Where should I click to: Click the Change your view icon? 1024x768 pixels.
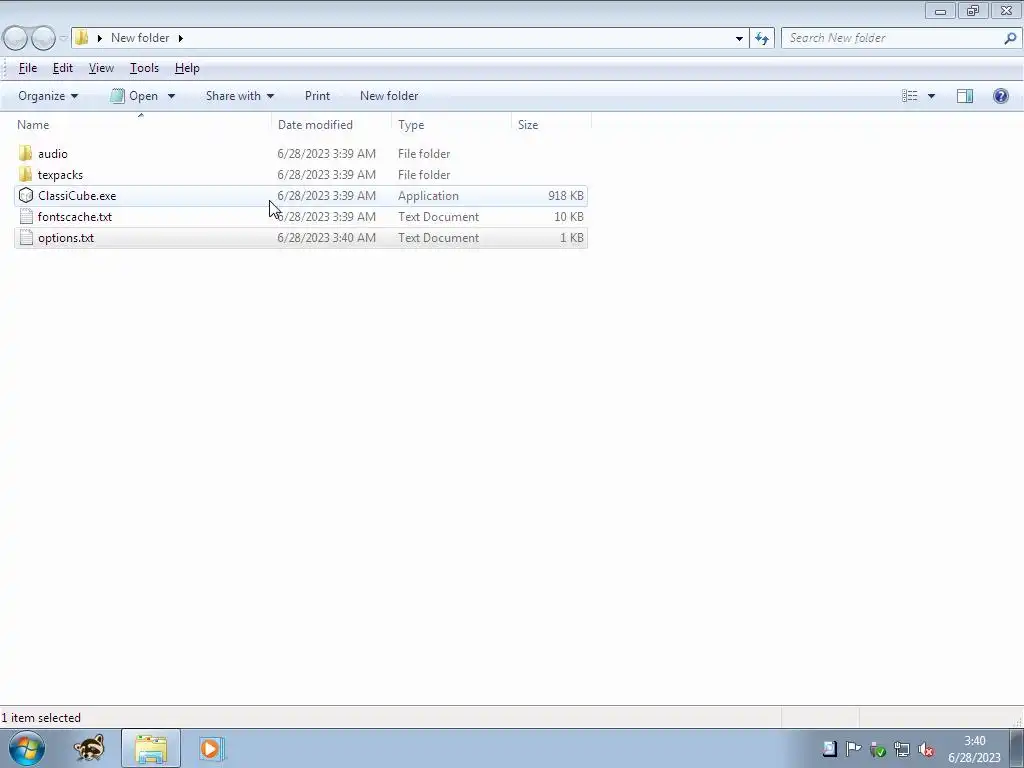pos(910,96)
